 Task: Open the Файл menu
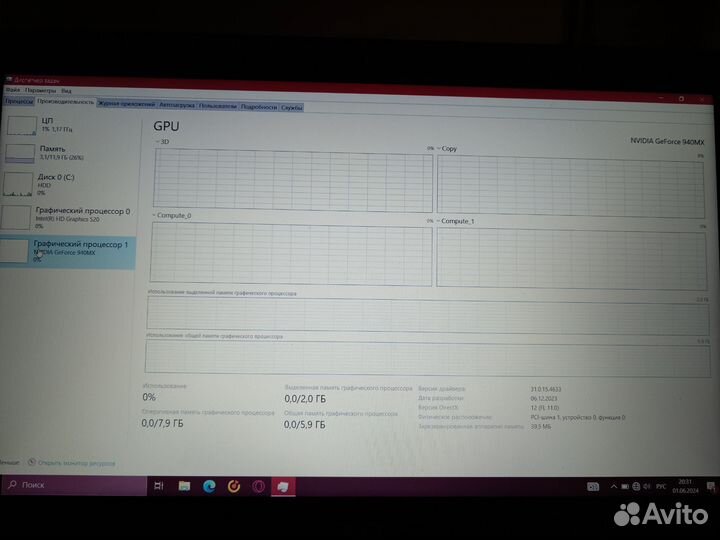(12, 90)
